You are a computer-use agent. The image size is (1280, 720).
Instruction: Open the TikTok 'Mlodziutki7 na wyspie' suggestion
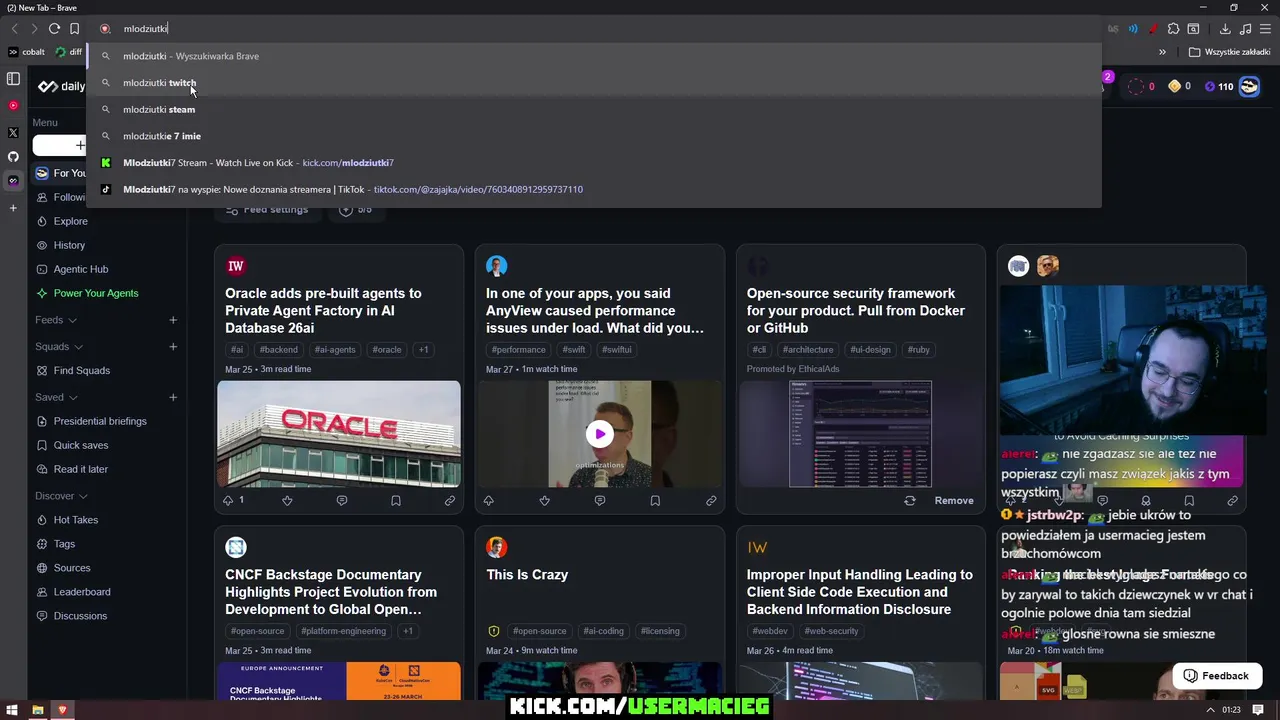(x=594, y=189)
